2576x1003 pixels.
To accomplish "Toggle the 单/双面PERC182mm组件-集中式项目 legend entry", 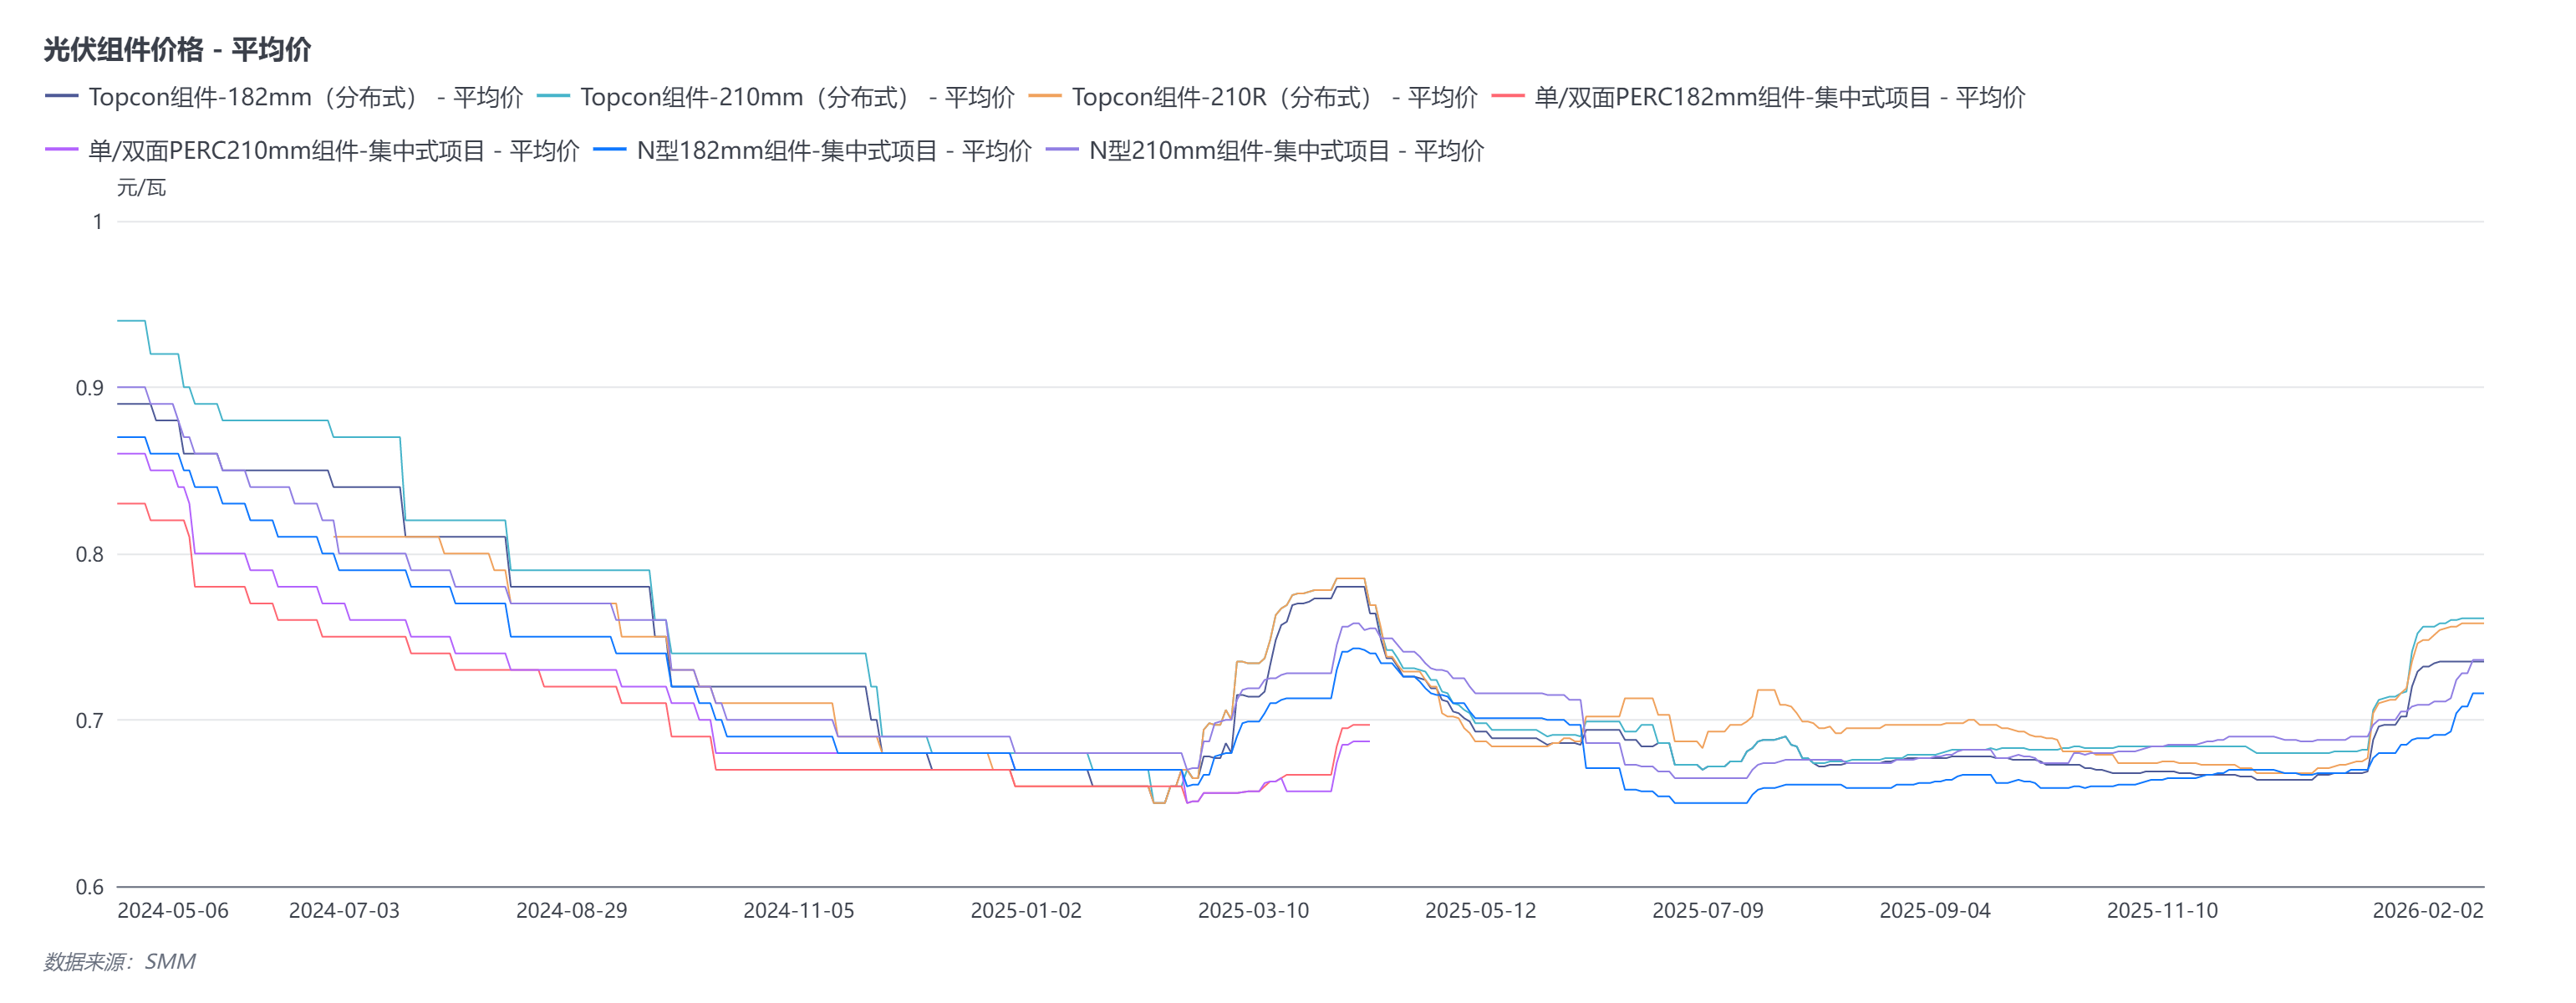I will (x=1779, y=97).
